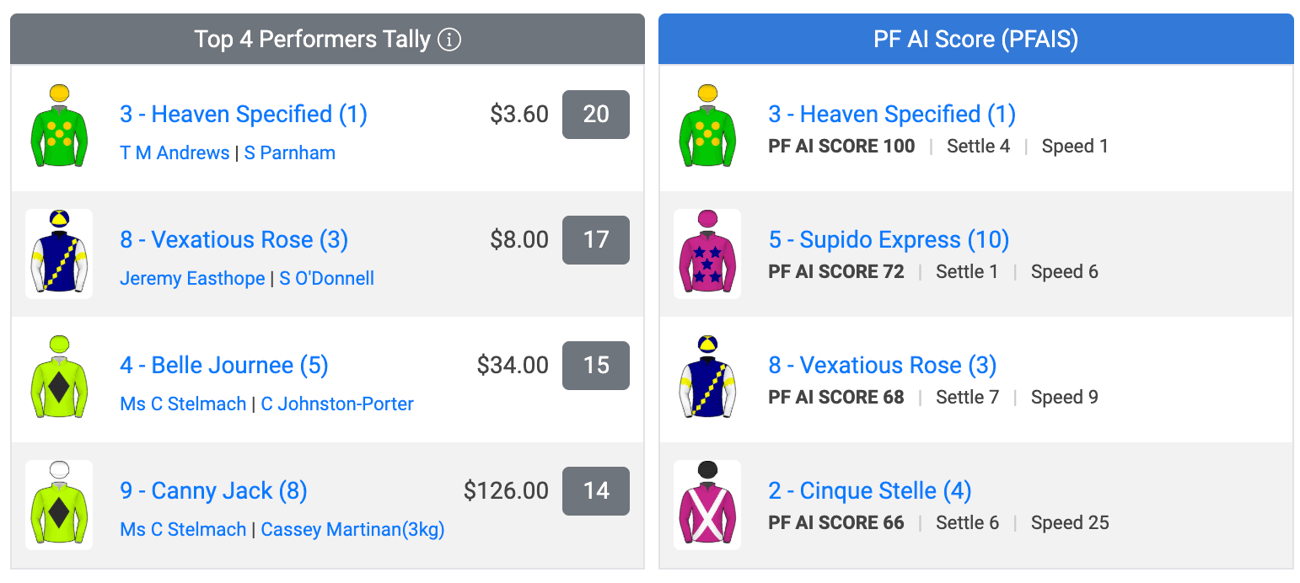Open 3 - Heaven Specified link in Tally list
Screen dimensions: 1300x583
[x=244, y=114]
